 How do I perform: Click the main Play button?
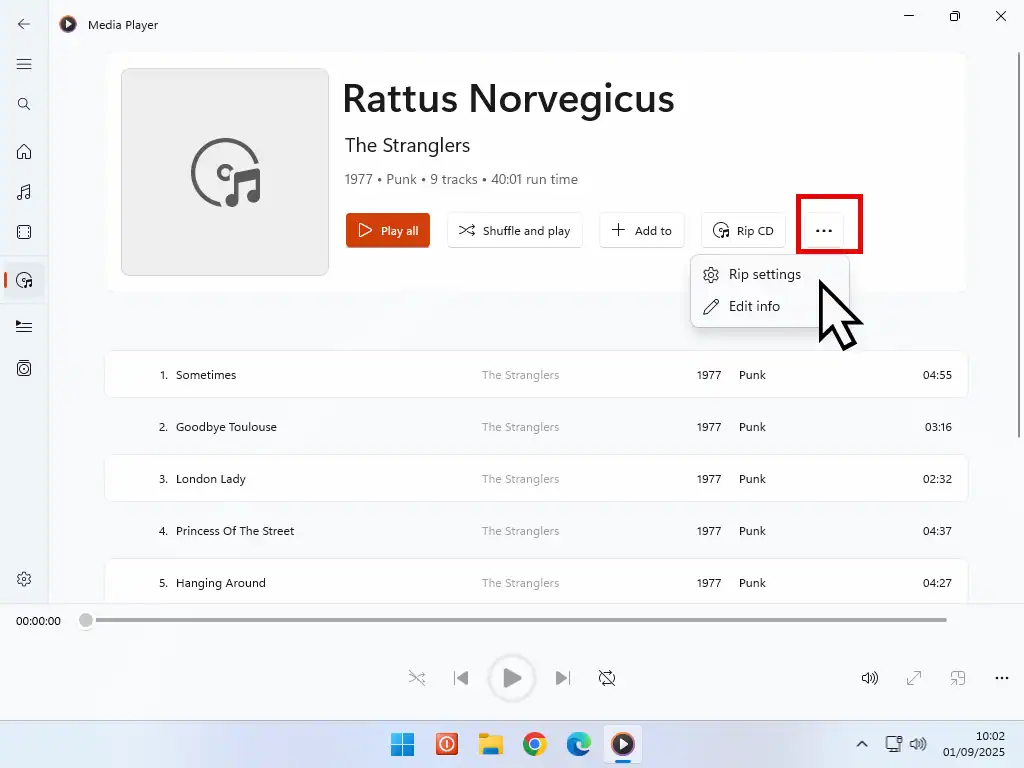coord(512,678)
